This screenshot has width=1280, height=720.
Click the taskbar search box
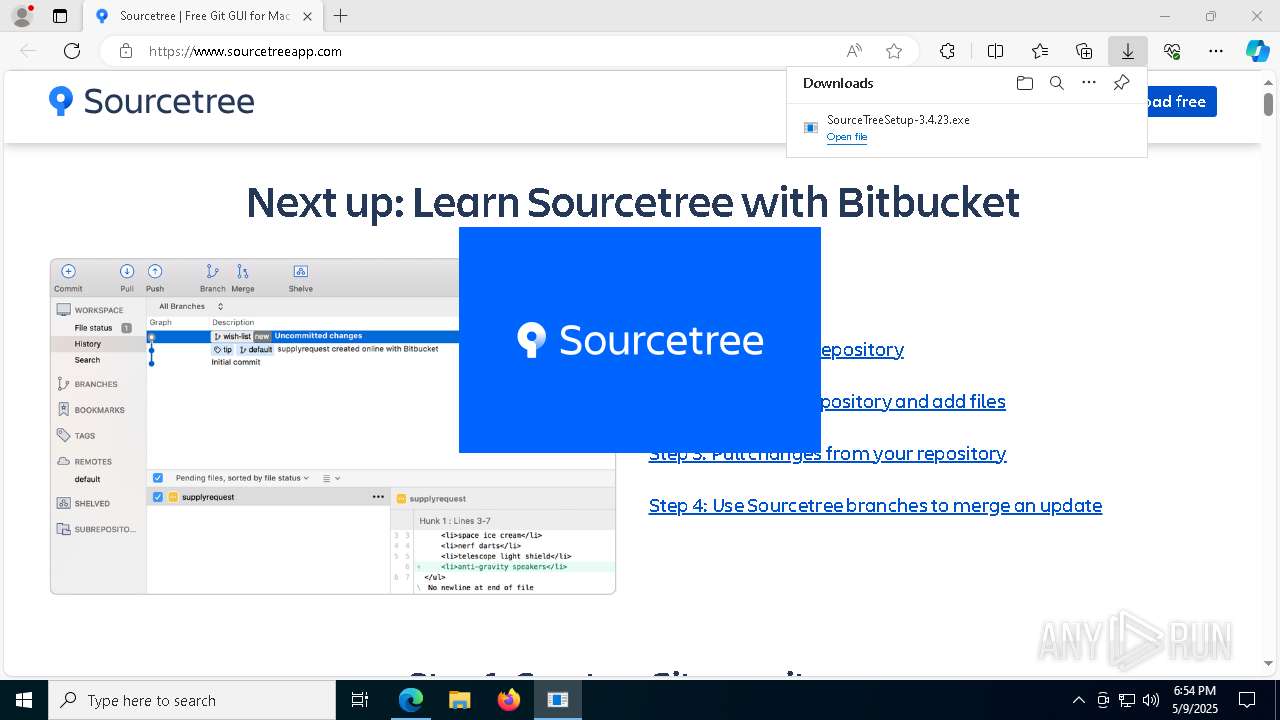[192, 700]
